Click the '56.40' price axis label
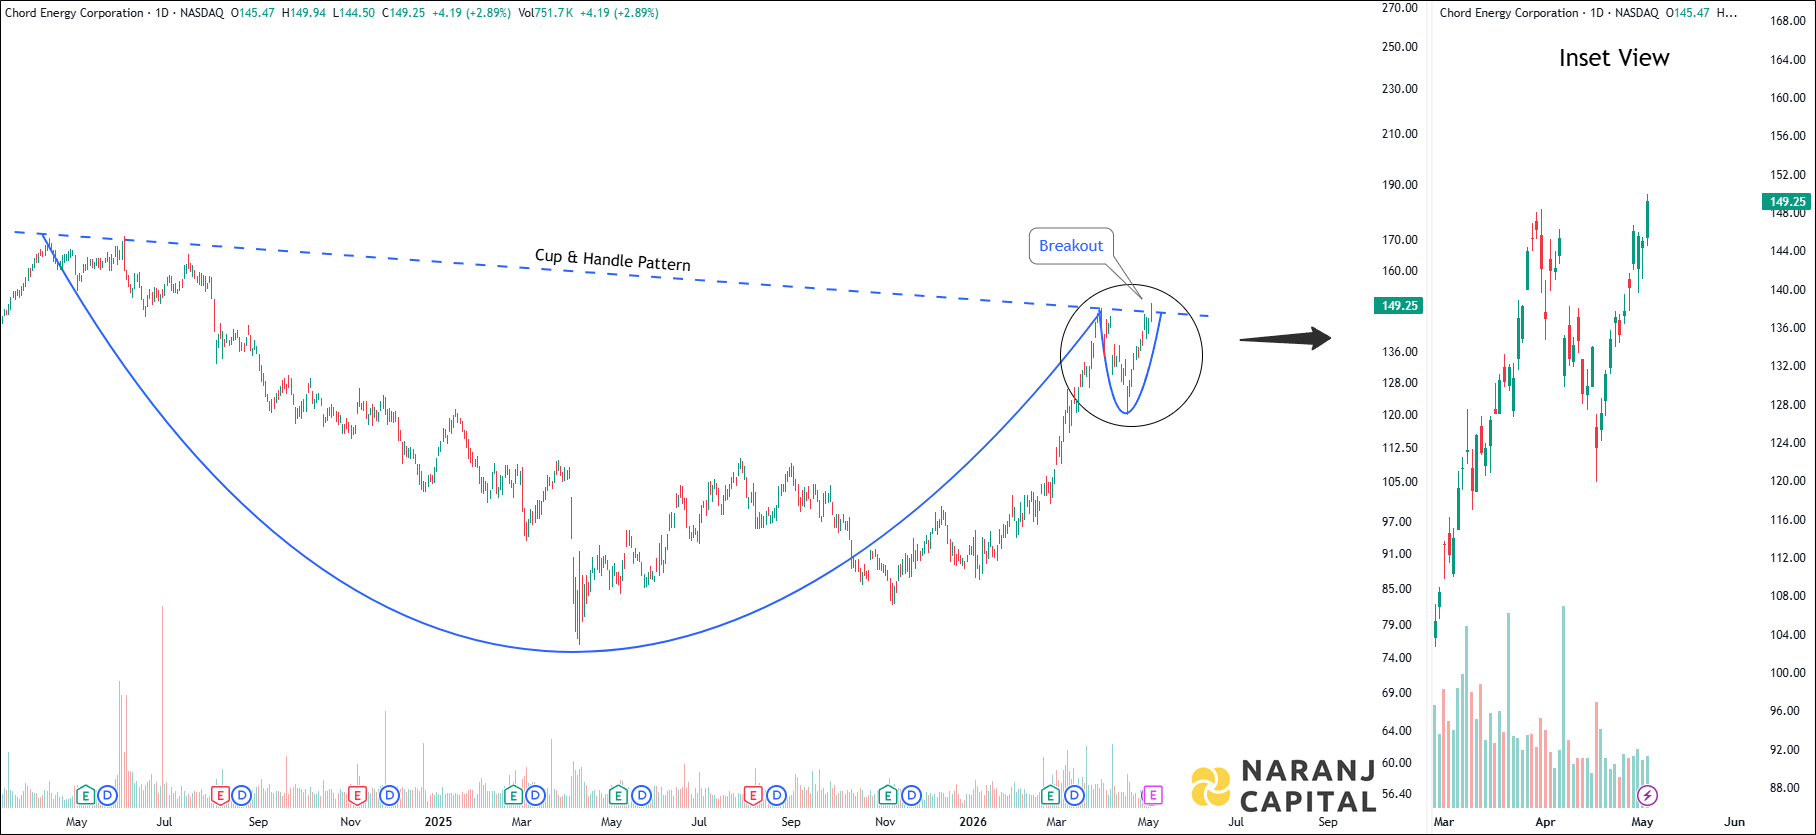The height and width of the screenshot is (835, 1816). [1397, 794]
